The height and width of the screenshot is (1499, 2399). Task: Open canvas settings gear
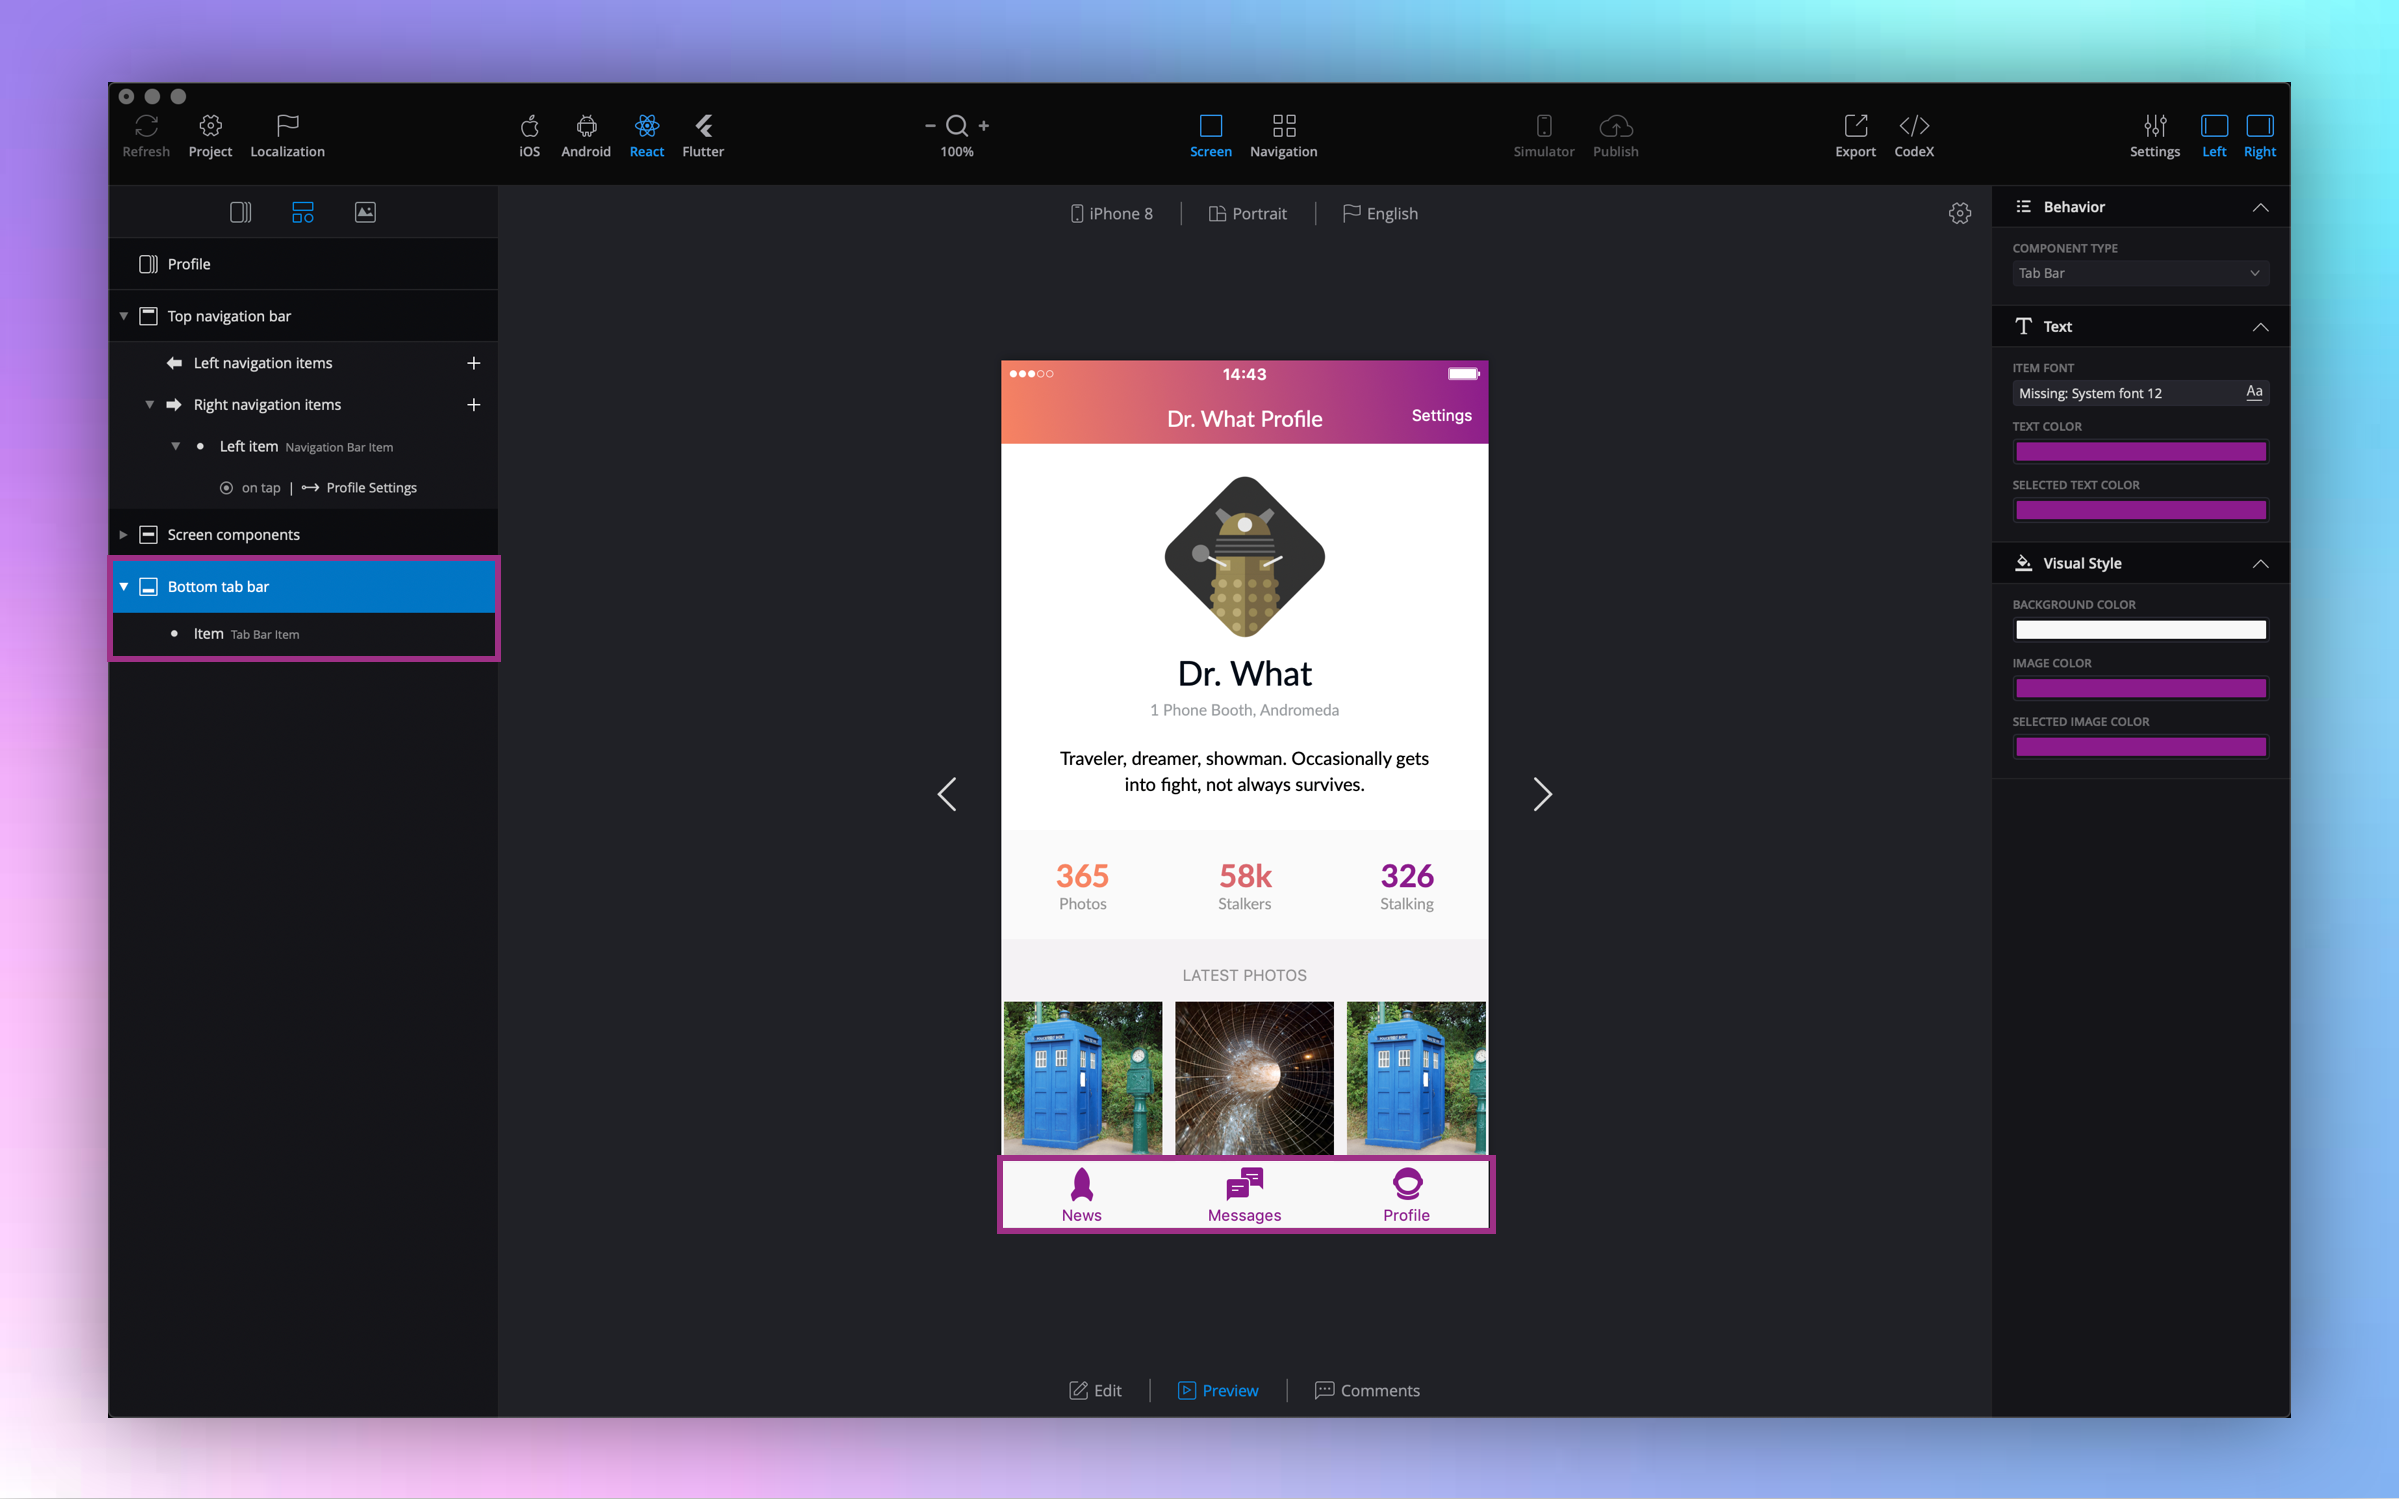[x=1959, y=213]
